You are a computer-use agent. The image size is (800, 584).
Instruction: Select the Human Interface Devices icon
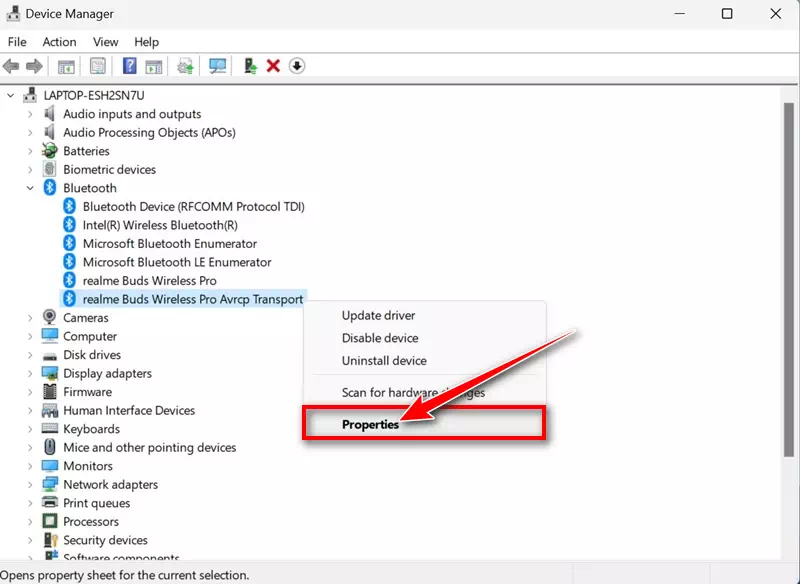coord(49,410)
